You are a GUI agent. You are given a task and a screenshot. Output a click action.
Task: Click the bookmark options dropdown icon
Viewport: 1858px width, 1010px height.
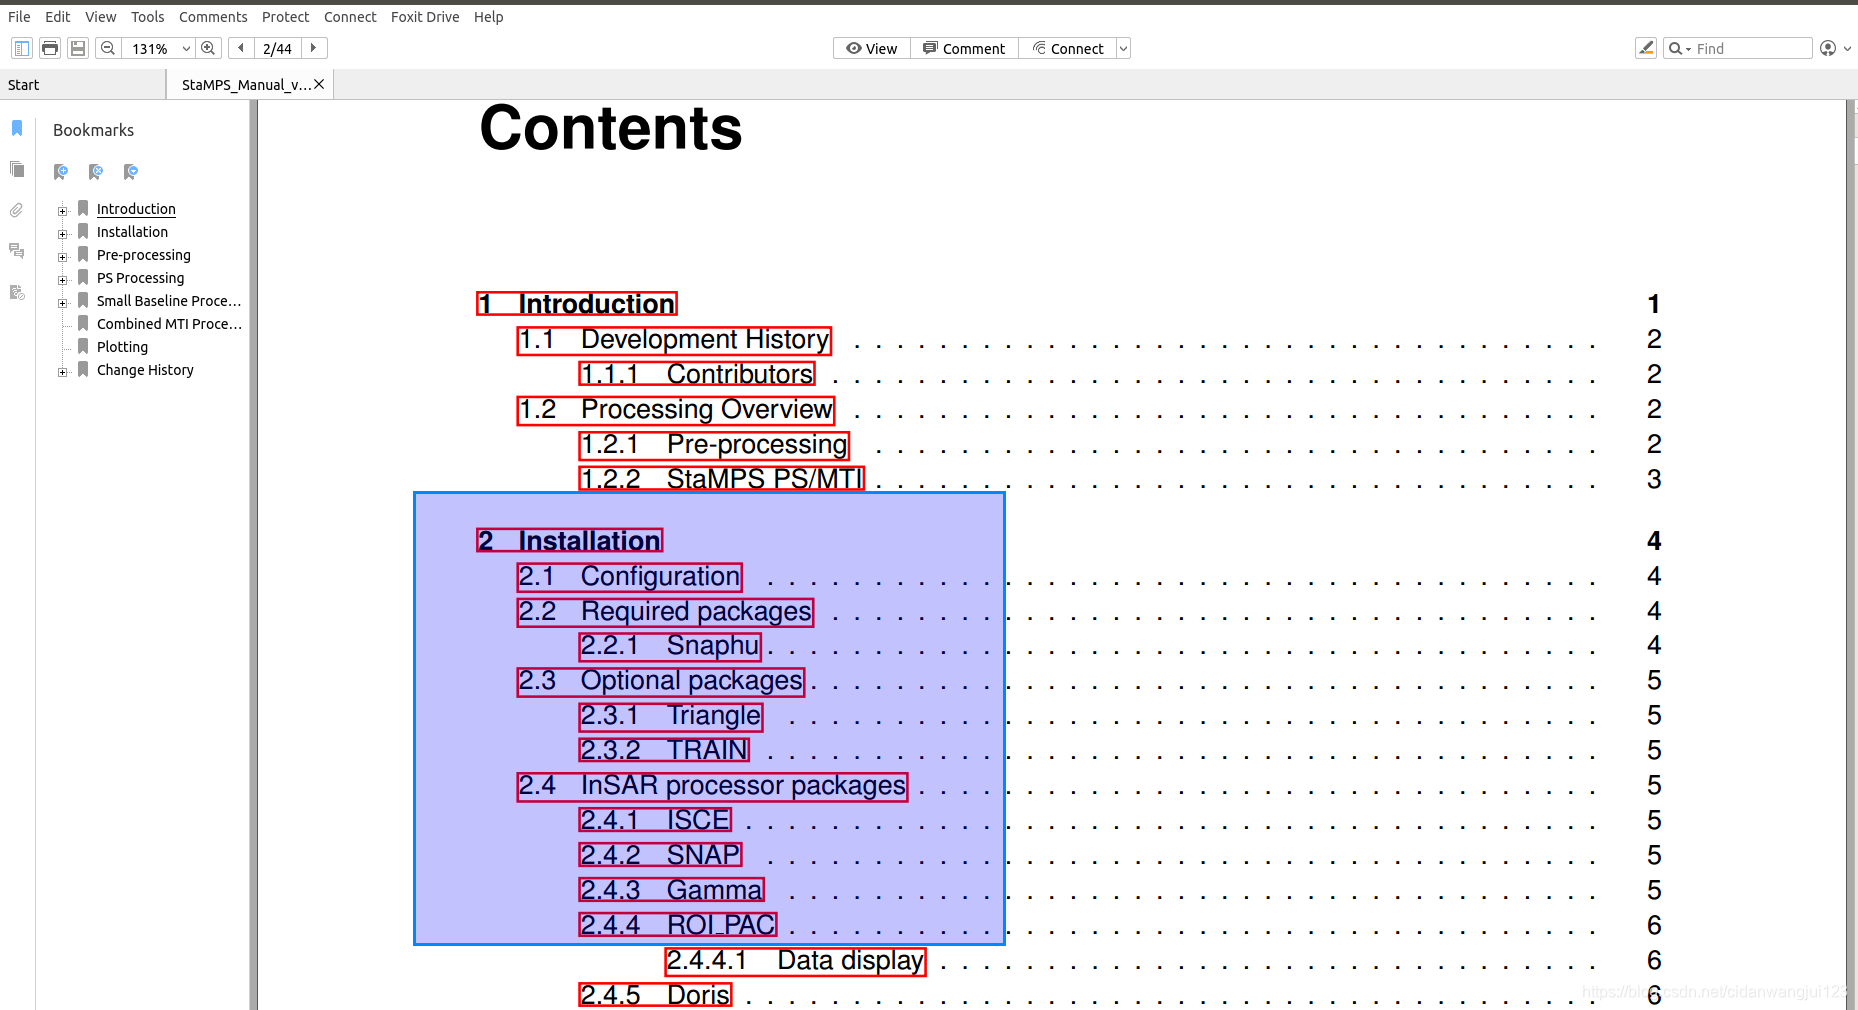click(131, 172)
